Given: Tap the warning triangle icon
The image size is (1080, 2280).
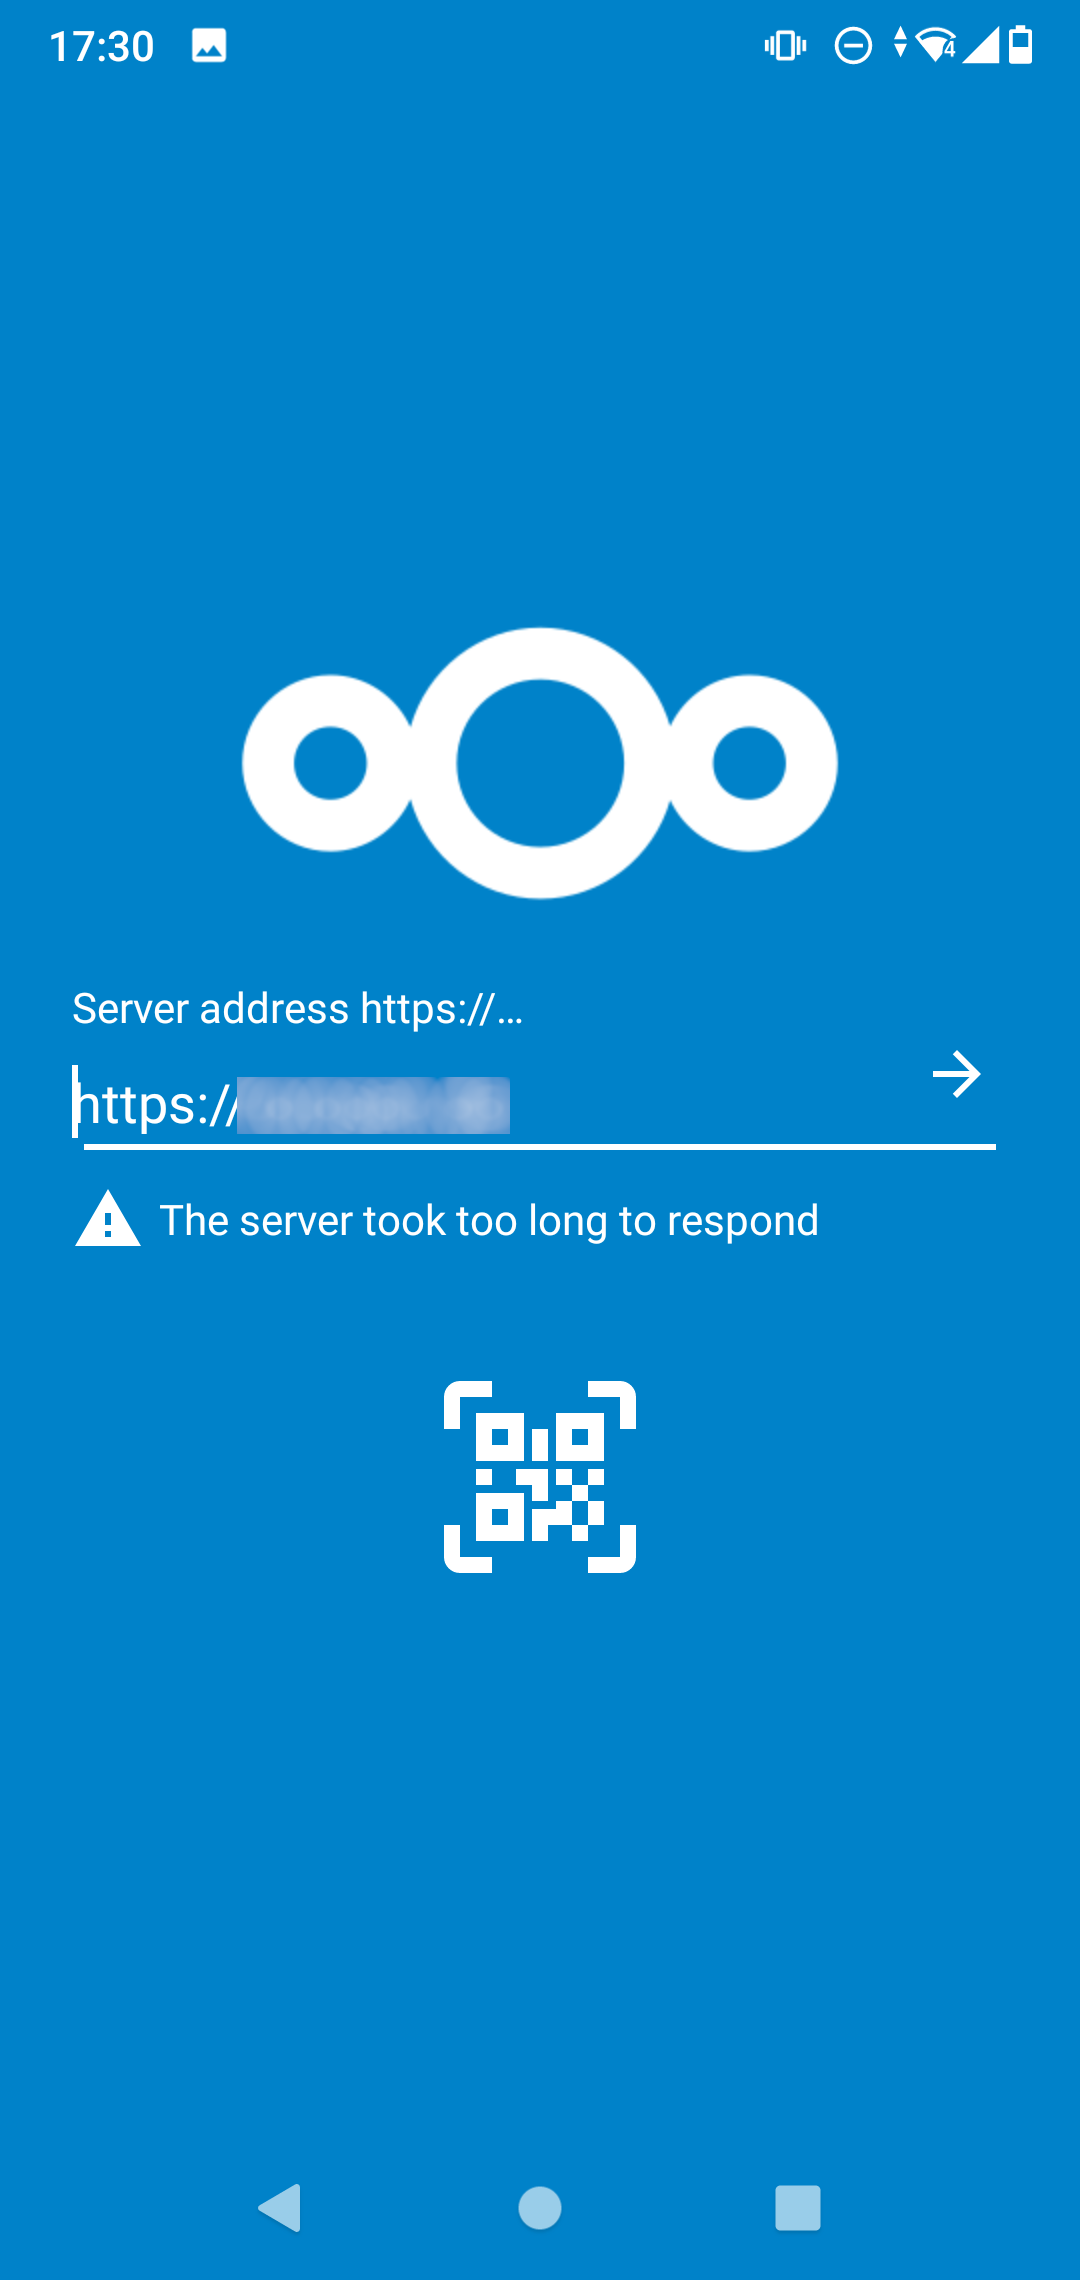Looking at the screenshot, I should (108, 1219).
